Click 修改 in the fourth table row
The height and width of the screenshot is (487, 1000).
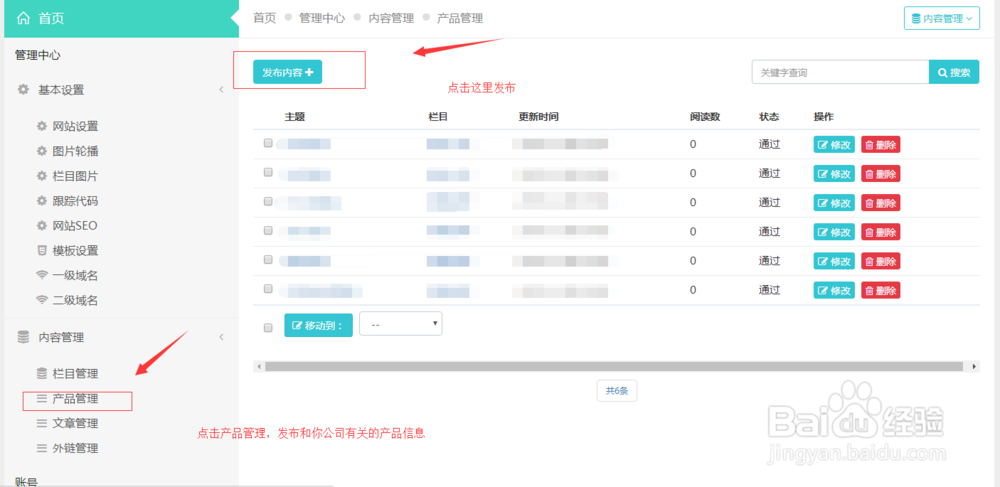tap(834, 232)
